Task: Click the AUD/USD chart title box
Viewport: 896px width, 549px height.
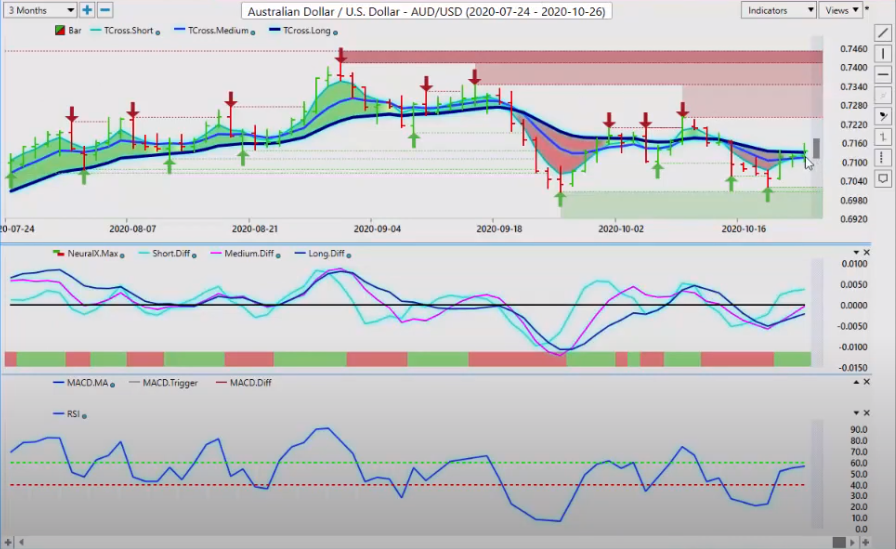Action: 426,11
